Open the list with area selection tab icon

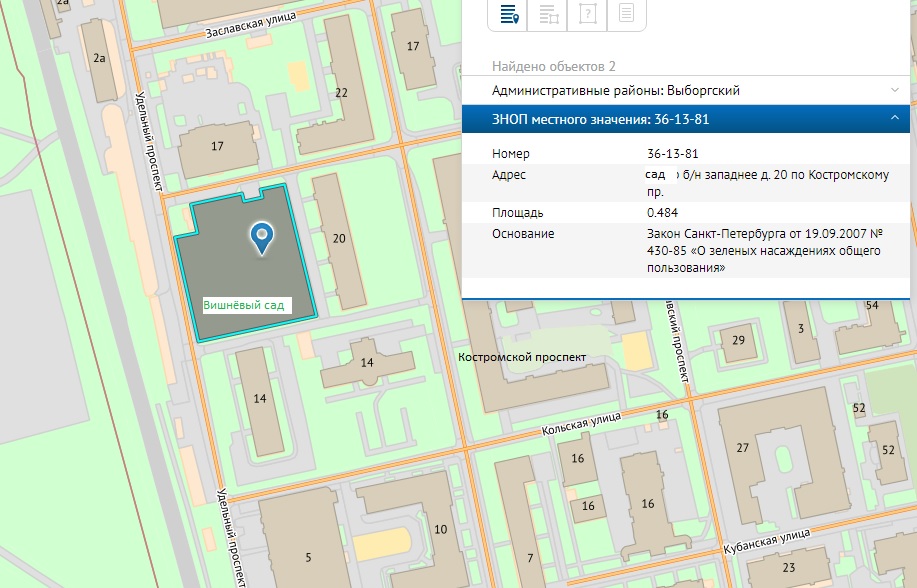coord(548,14)
